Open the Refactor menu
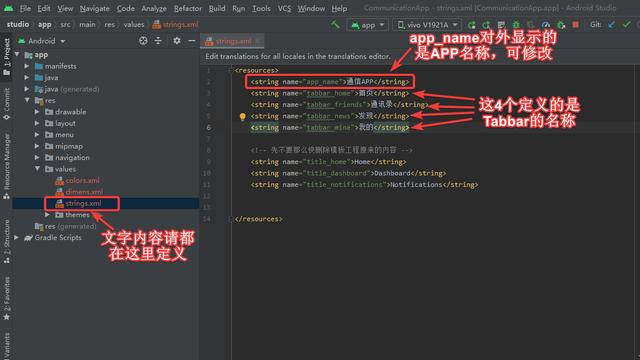 point(188,8)
